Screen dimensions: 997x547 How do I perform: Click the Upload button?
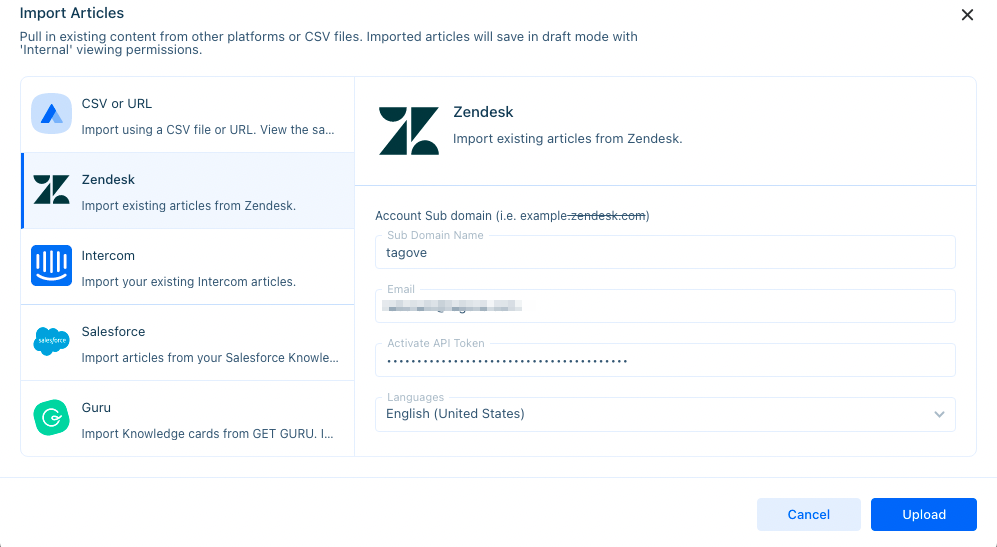click(x=924, y=515)
